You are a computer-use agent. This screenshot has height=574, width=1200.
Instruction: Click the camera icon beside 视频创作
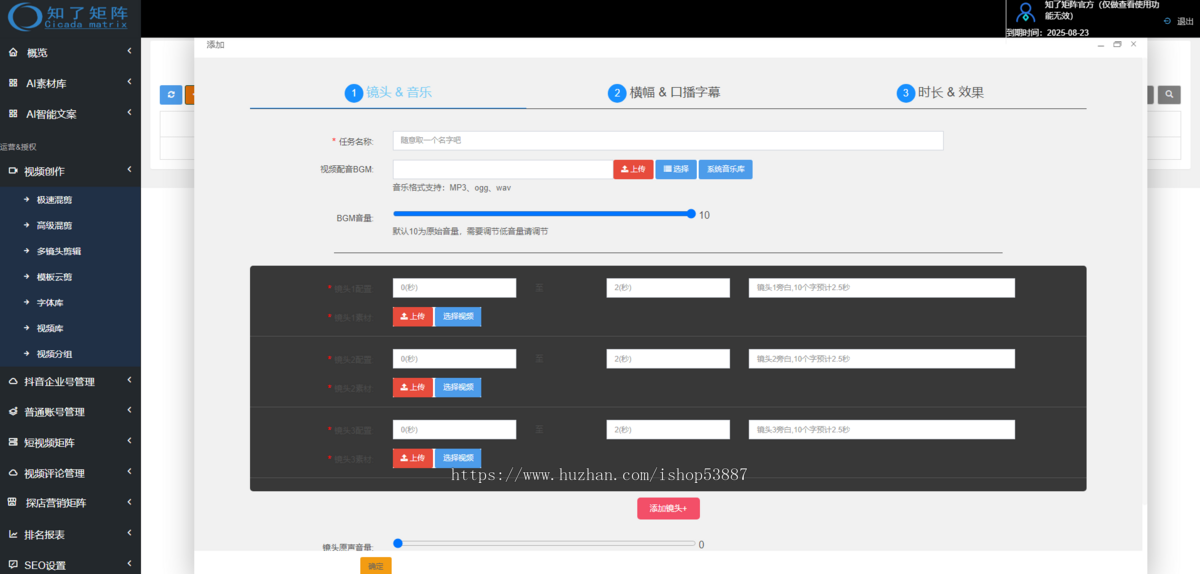point(13,171)
